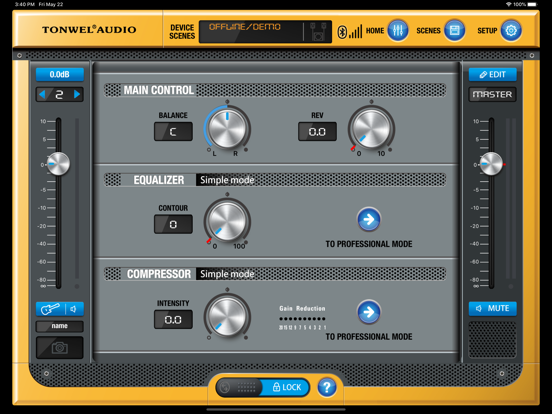The width and height of the screenshot is (552, 414).
Task: Toggle the LOCK switch
Action: point(262,387)
